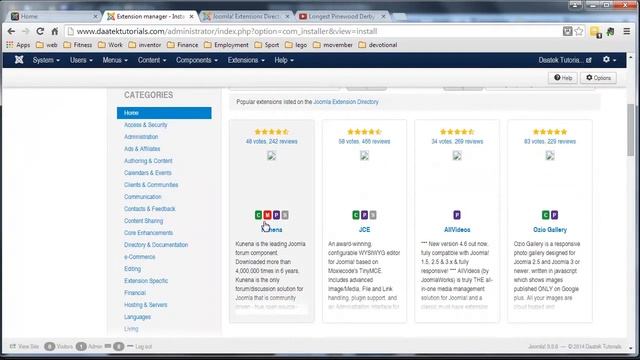Click the purple P badge on AllVideos card

pos(457,215)
